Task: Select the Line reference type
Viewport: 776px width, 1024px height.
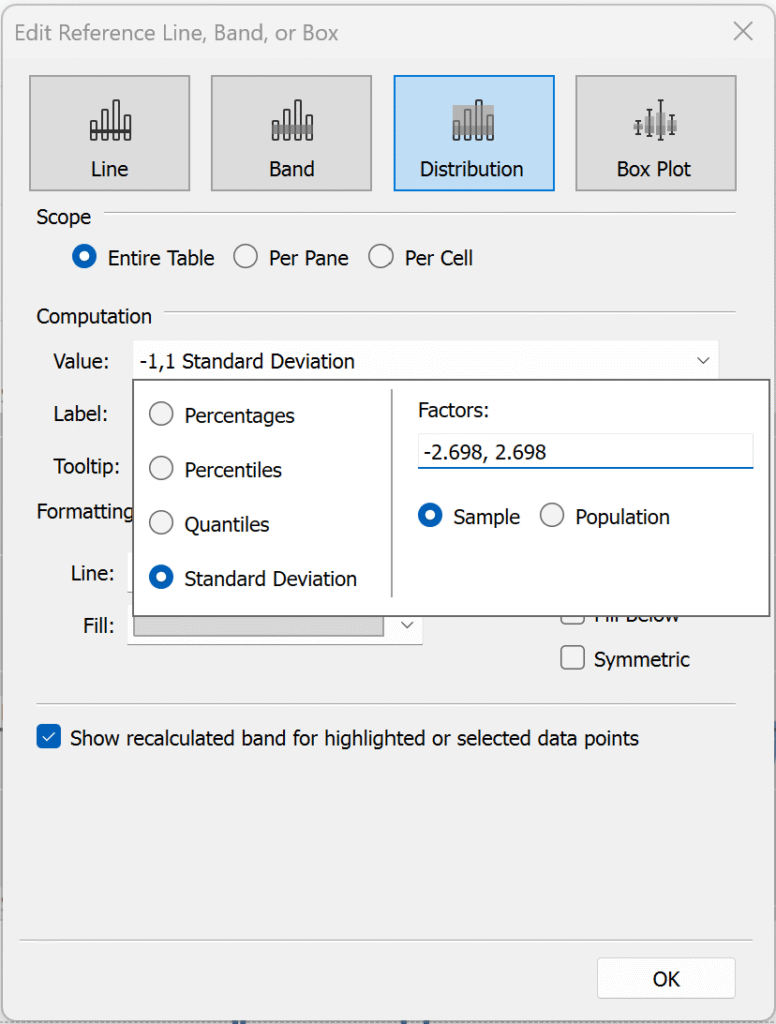Action: tap(109, 132)
